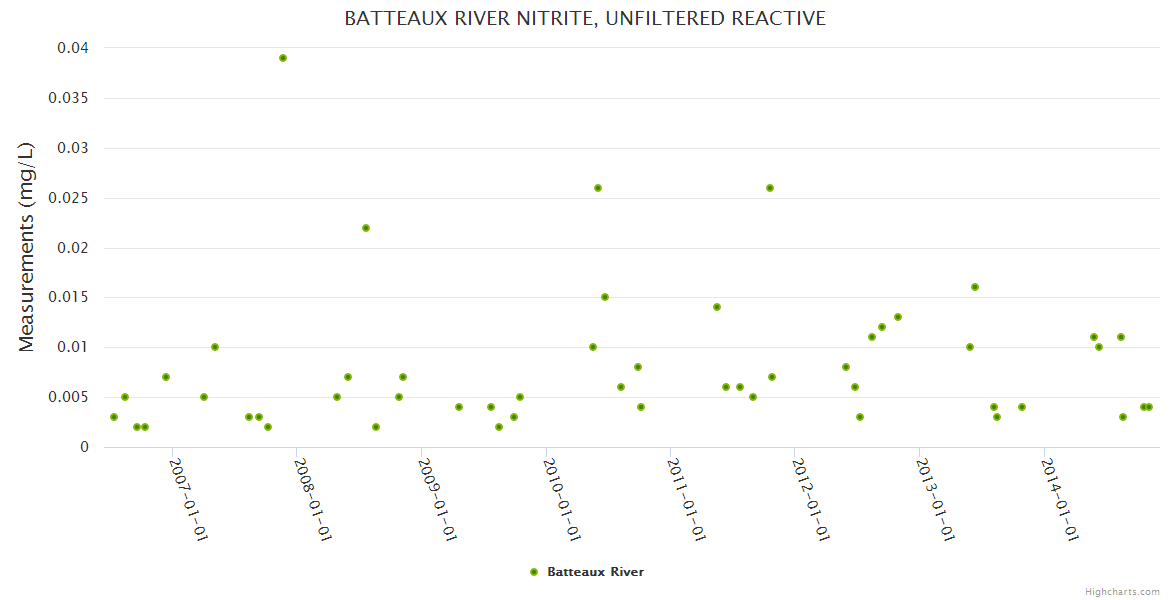Click the 0.015 data point in 2010
The image size is (1170, 600).
[605, 297]
